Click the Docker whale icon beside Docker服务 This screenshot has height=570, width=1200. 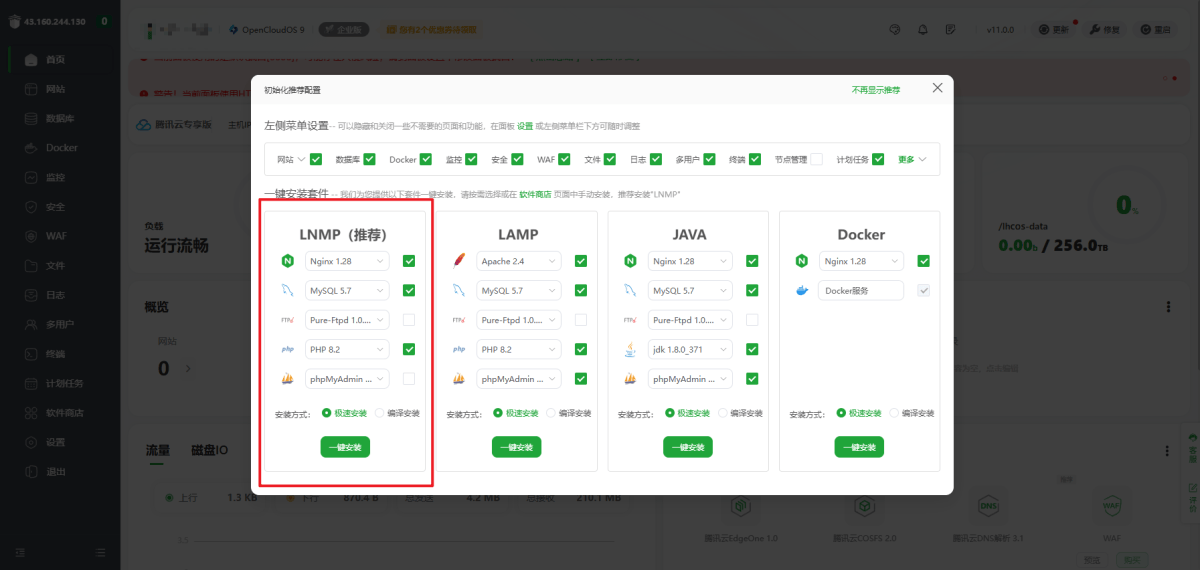pyautogui.click(x=801, y=291)
